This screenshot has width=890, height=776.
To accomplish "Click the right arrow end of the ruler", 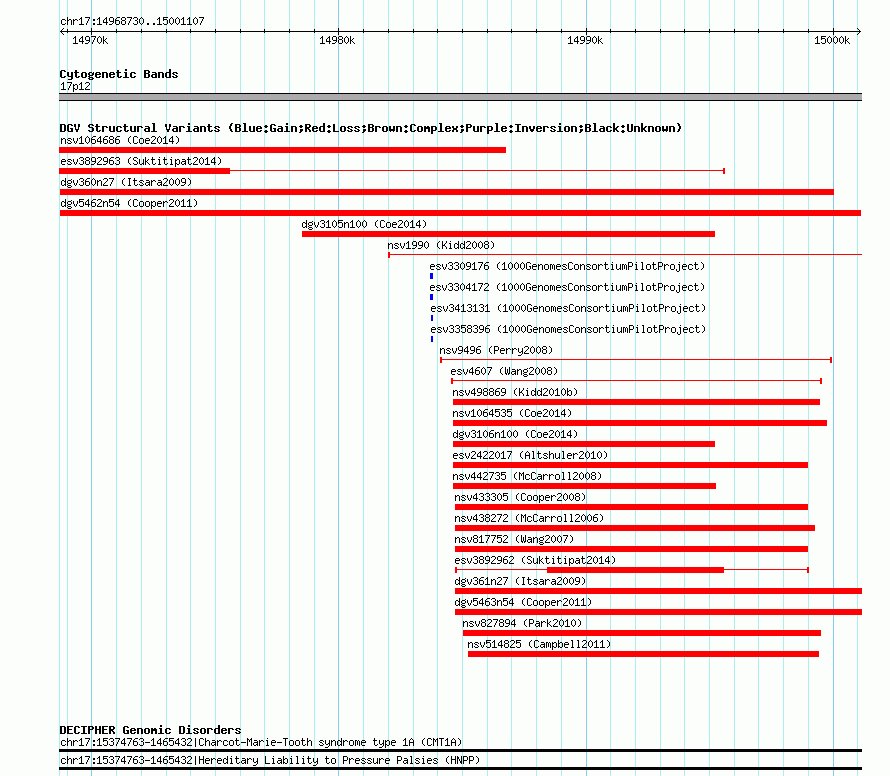I will tap(859, 32).
